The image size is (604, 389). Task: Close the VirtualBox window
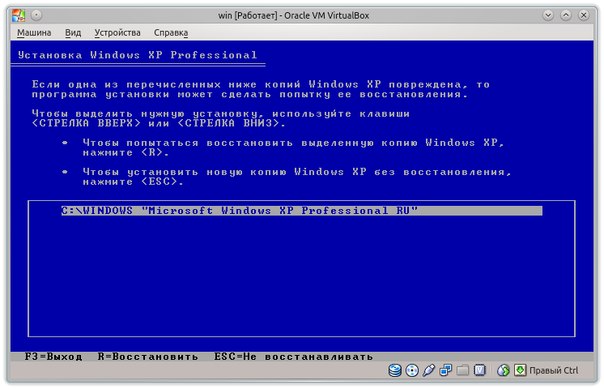(x=584, y=15)
